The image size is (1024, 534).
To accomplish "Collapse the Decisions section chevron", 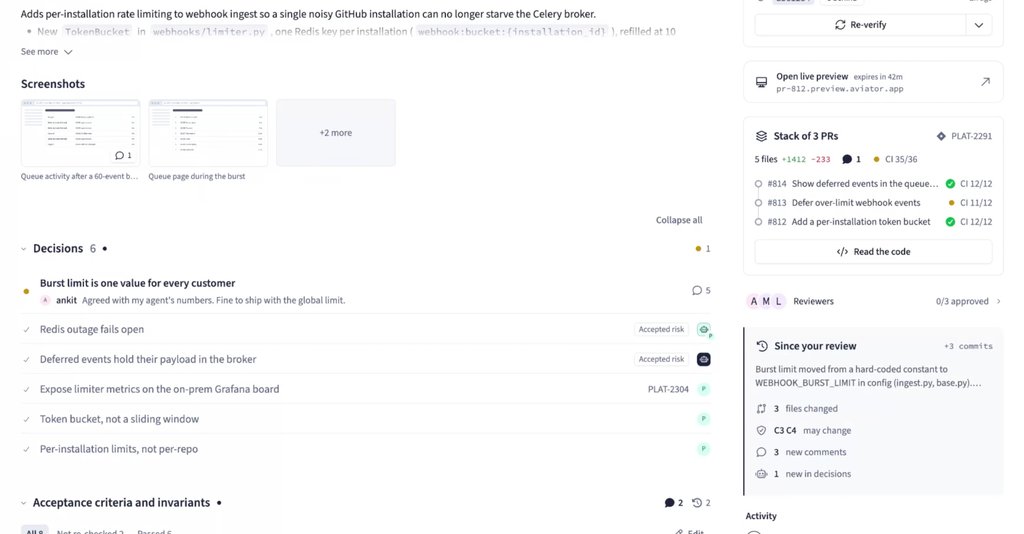I will pyautogui.click(x=24, y=249).
